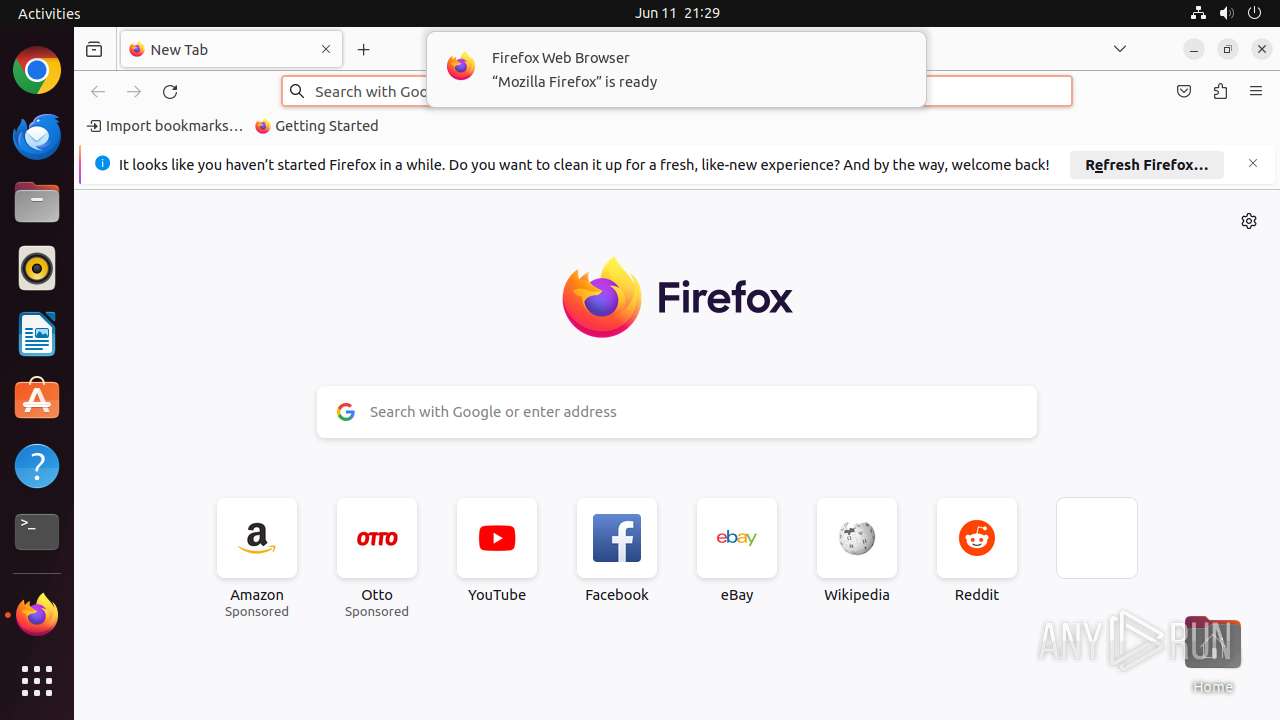
Task: Personalize new tab gear icon
Action: pos(1249,221)
